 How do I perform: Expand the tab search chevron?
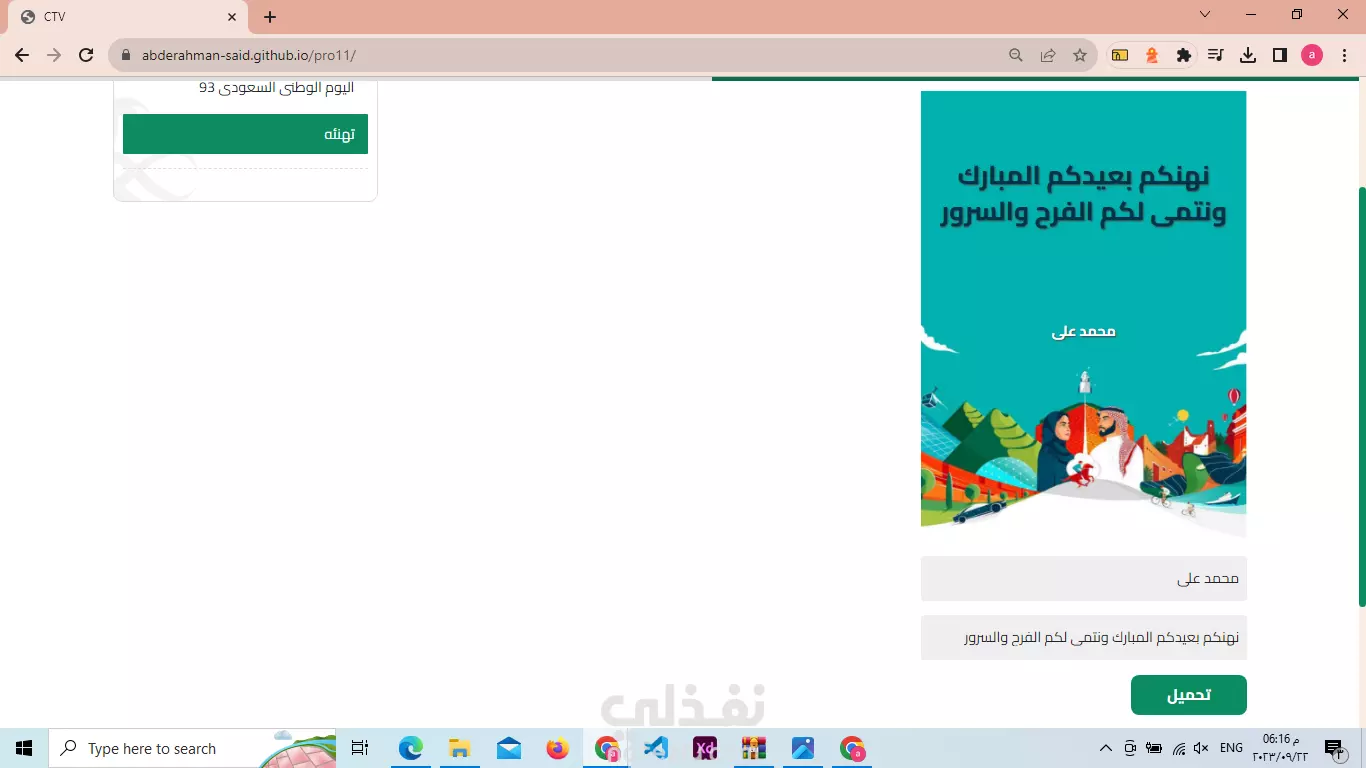[x=1205, y=15]
